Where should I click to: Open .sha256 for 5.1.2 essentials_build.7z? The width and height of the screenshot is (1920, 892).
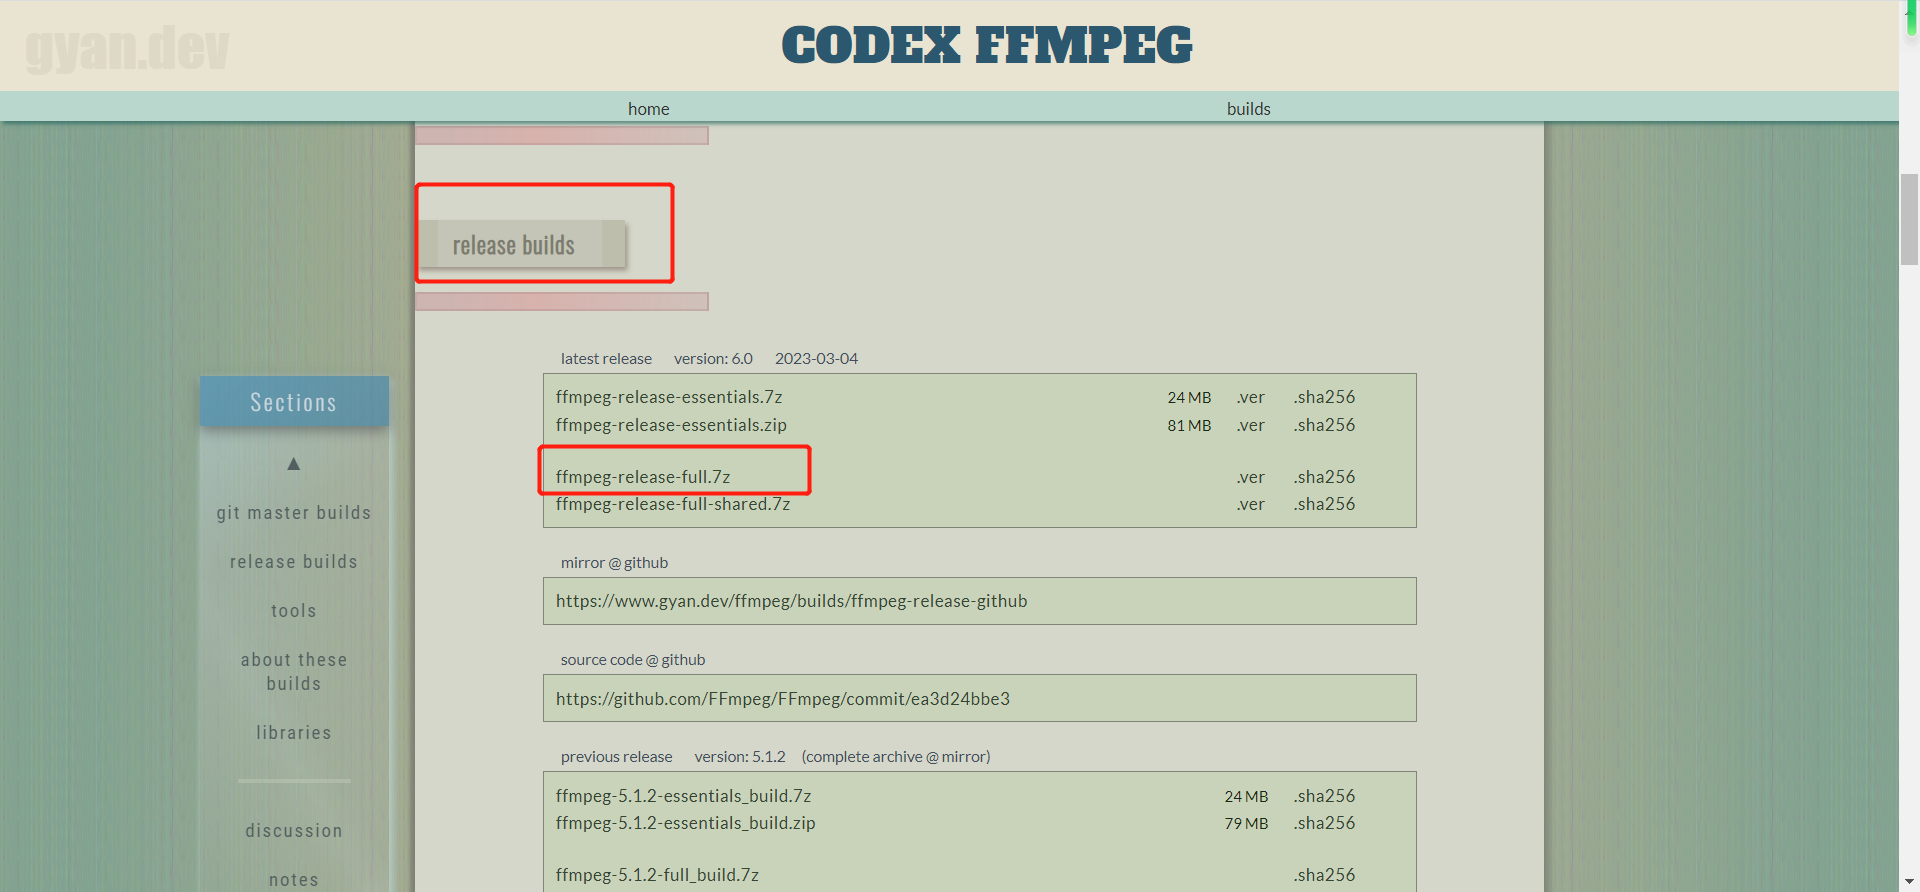1325,796
